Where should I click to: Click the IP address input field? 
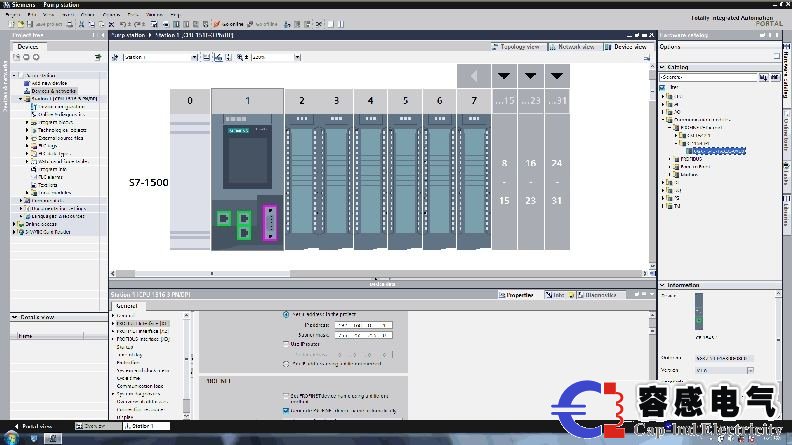point(363,325)
